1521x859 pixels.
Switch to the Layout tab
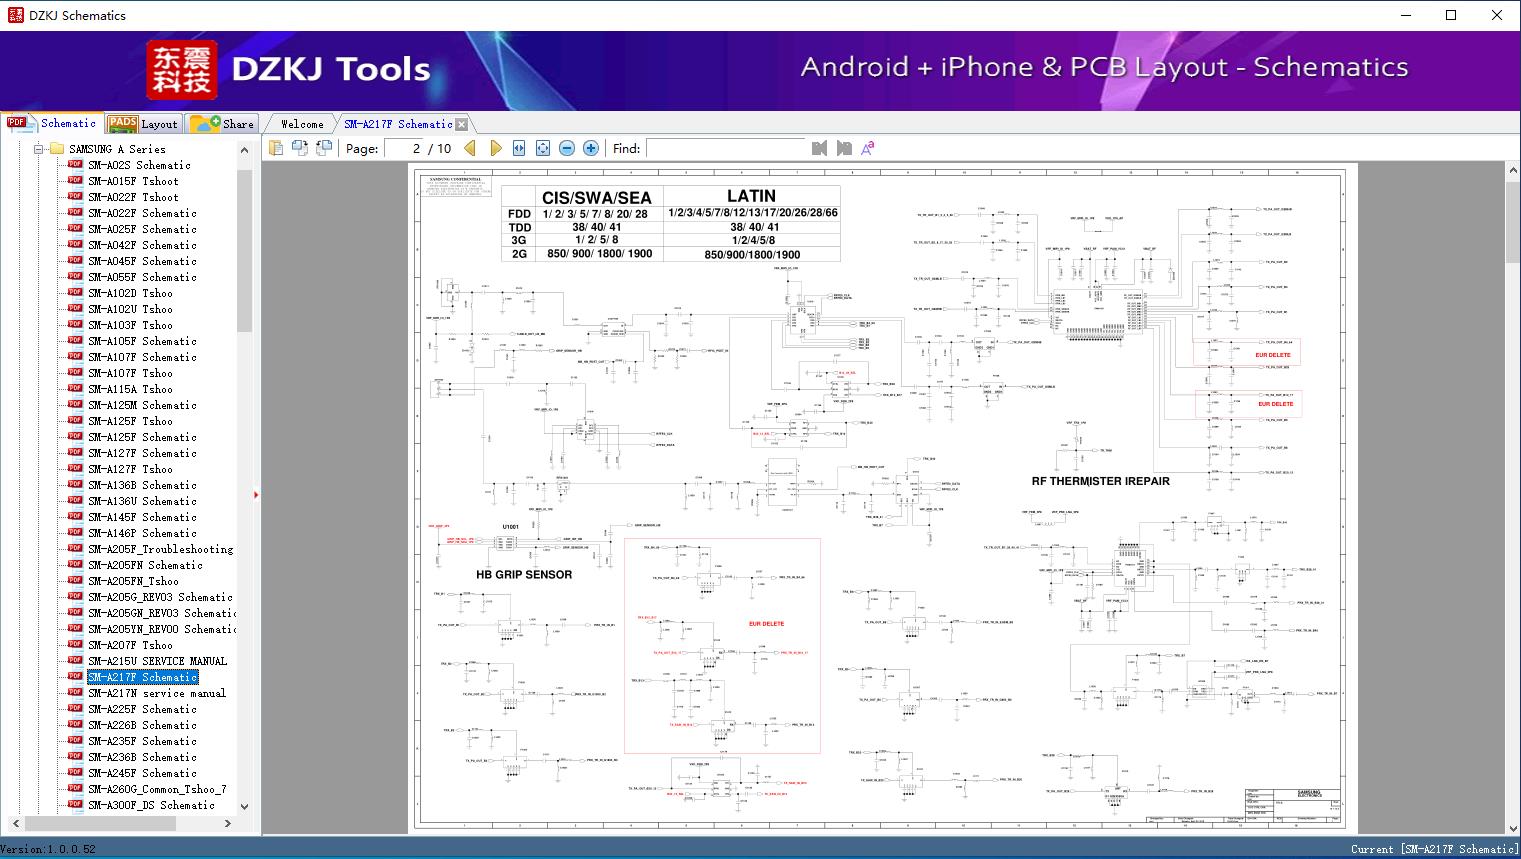pyautogui.click(x=143, y=124)
